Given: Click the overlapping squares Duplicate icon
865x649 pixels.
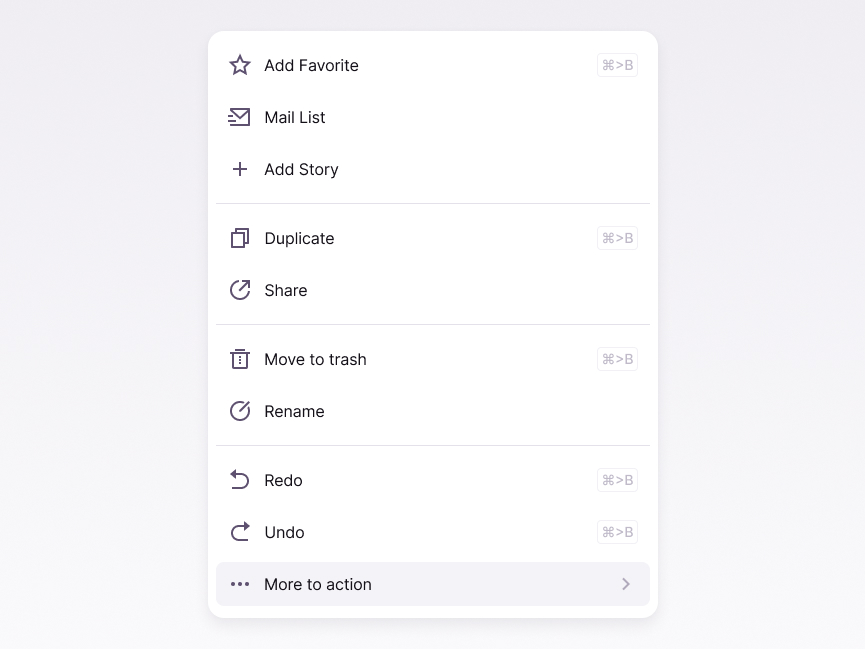Looking at the screenshot, I should coord(240,238).
